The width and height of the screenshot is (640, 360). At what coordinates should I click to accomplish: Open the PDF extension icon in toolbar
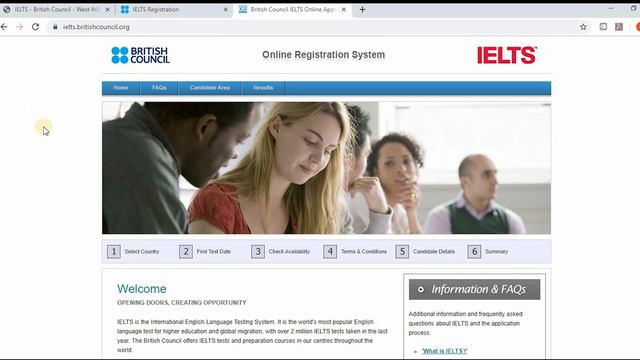pos(619,27)
